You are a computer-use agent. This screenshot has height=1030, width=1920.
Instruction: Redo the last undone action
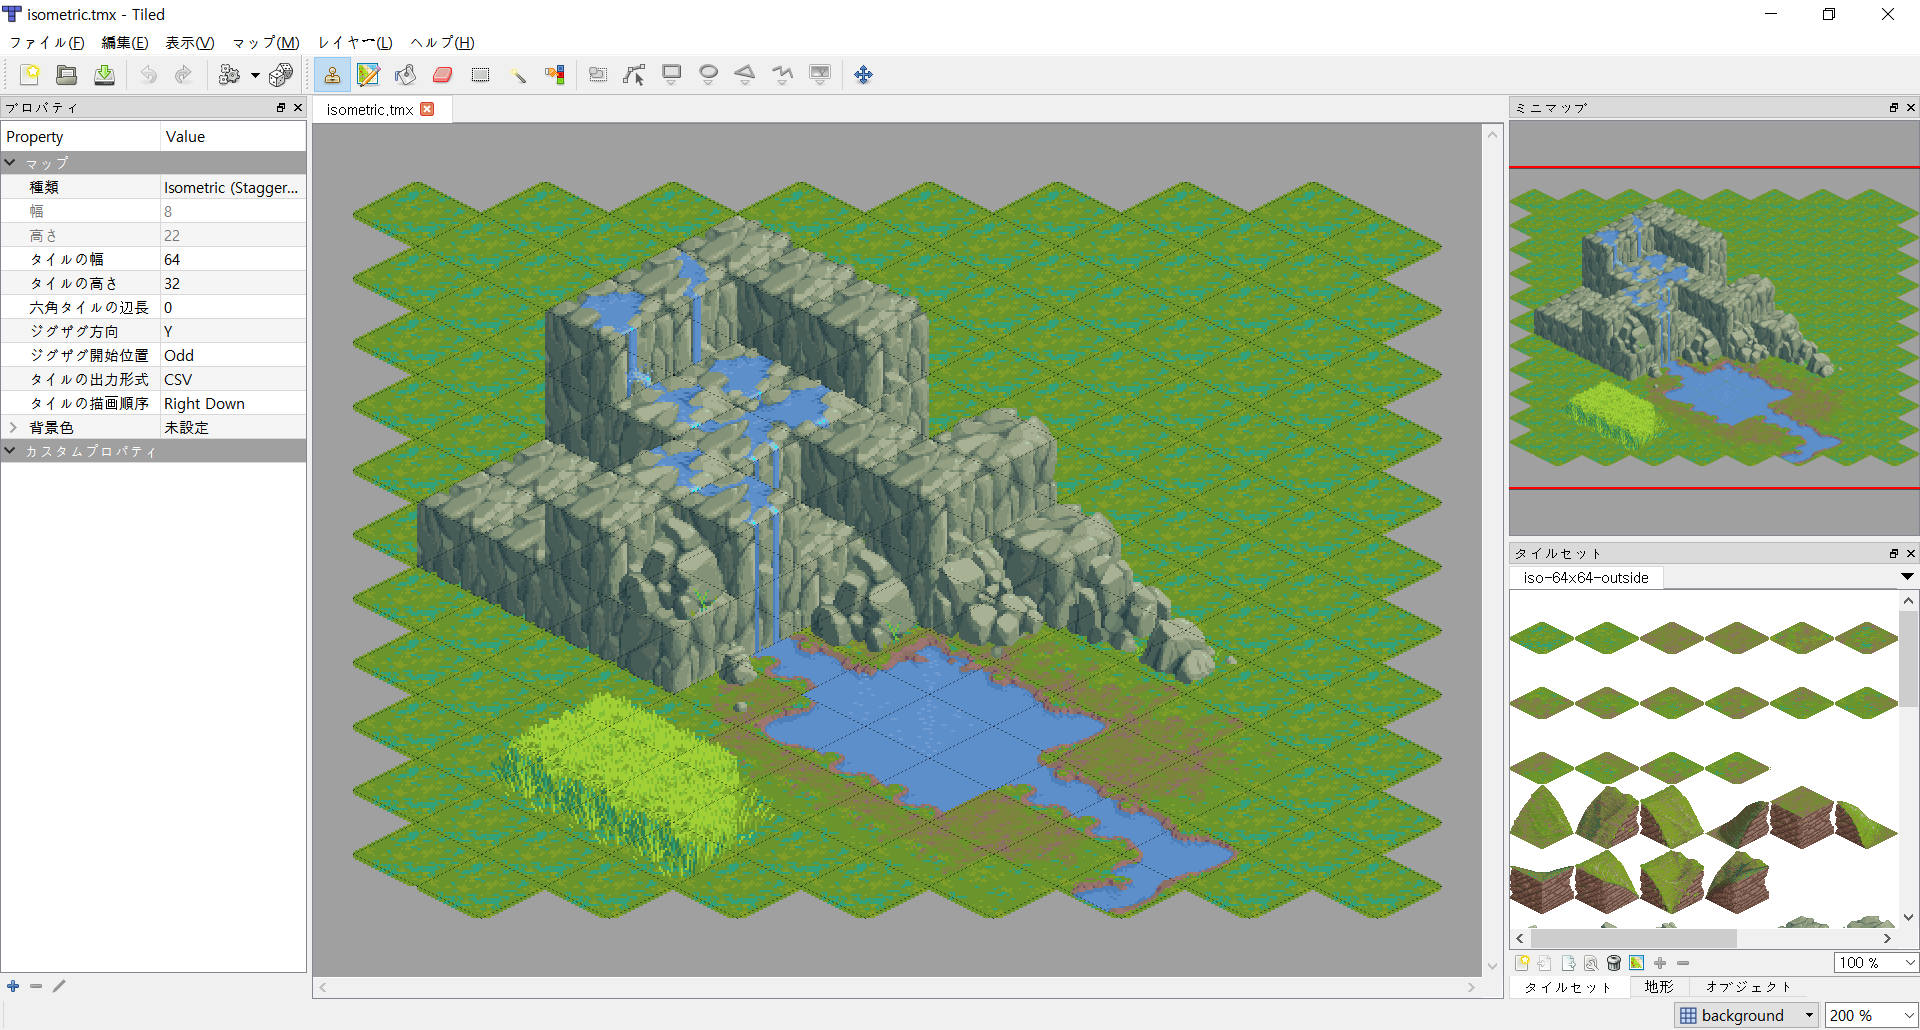[183, 75]
